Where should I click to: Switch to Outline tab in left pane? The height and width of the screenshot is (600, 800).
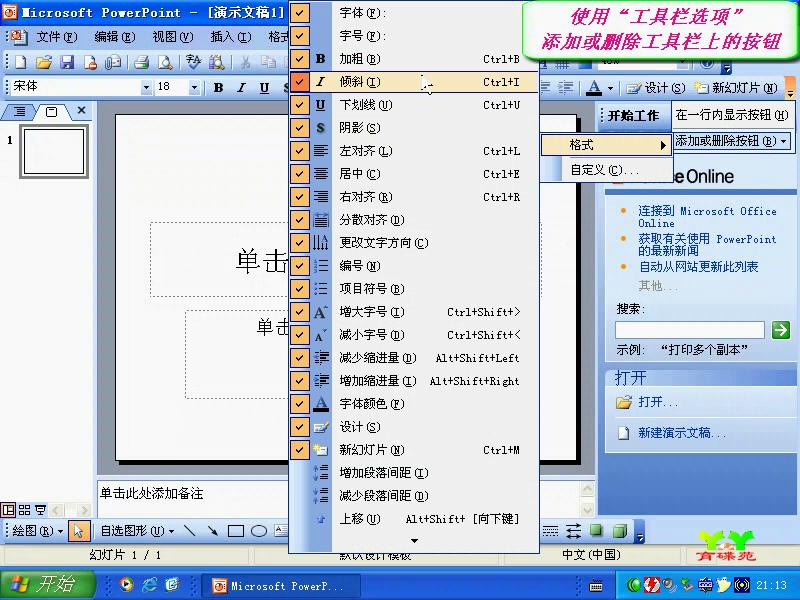click(x=19, y=111)
